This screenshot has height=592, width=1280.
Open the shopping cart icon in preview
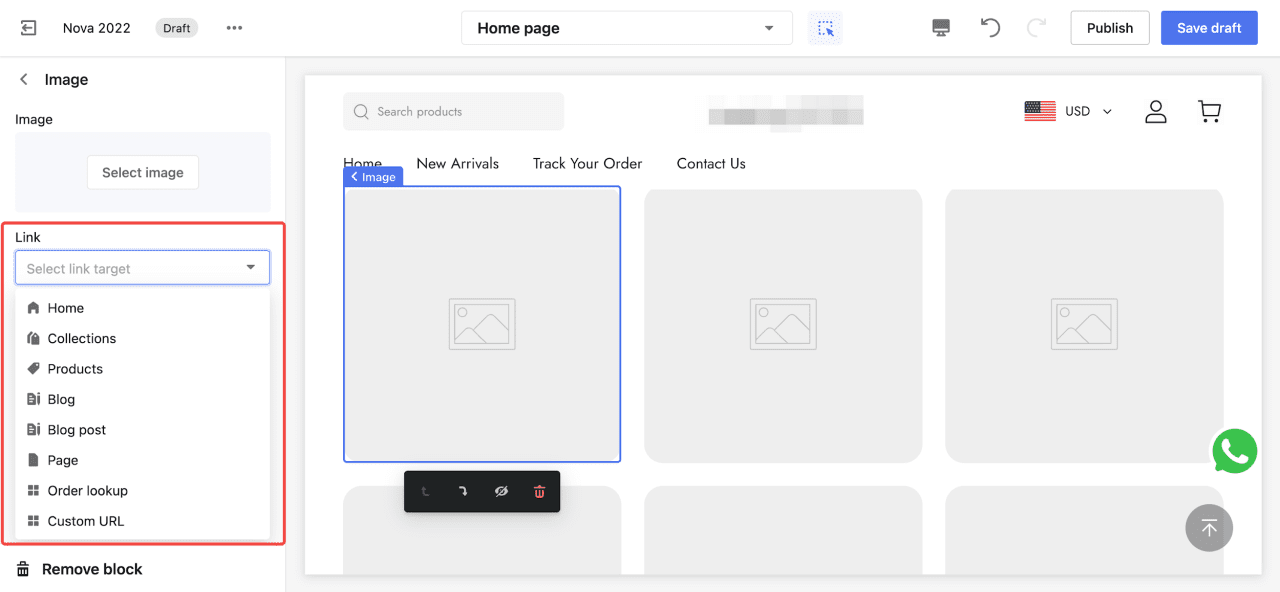(x=1209, y=111)
